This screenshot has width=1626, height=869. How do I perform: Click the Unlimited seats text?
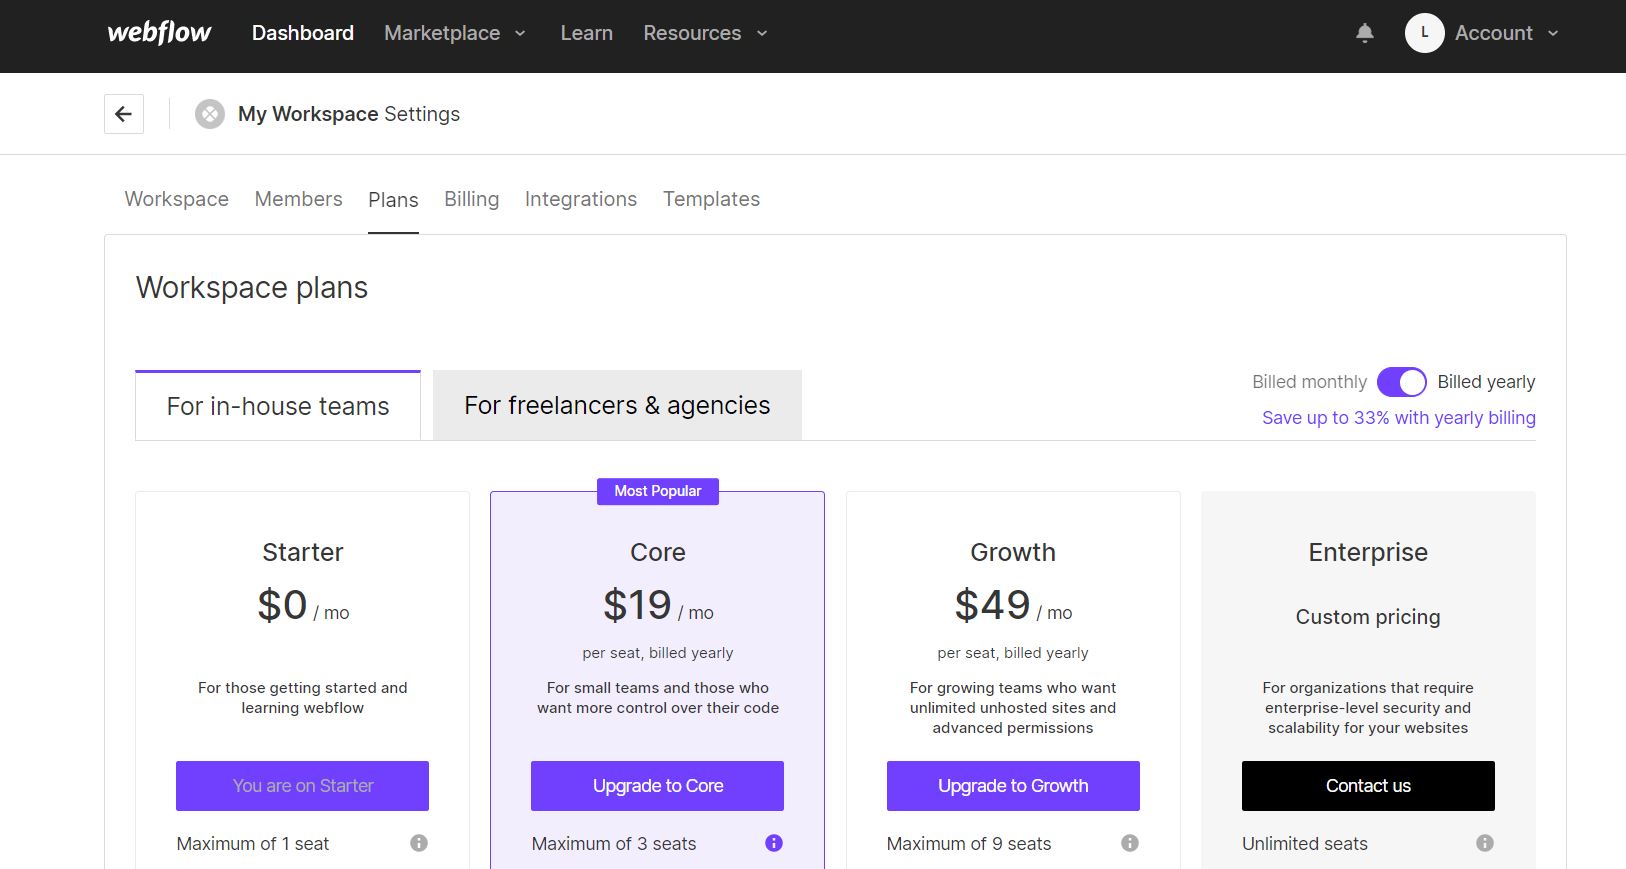click(x=1305, y=844)
